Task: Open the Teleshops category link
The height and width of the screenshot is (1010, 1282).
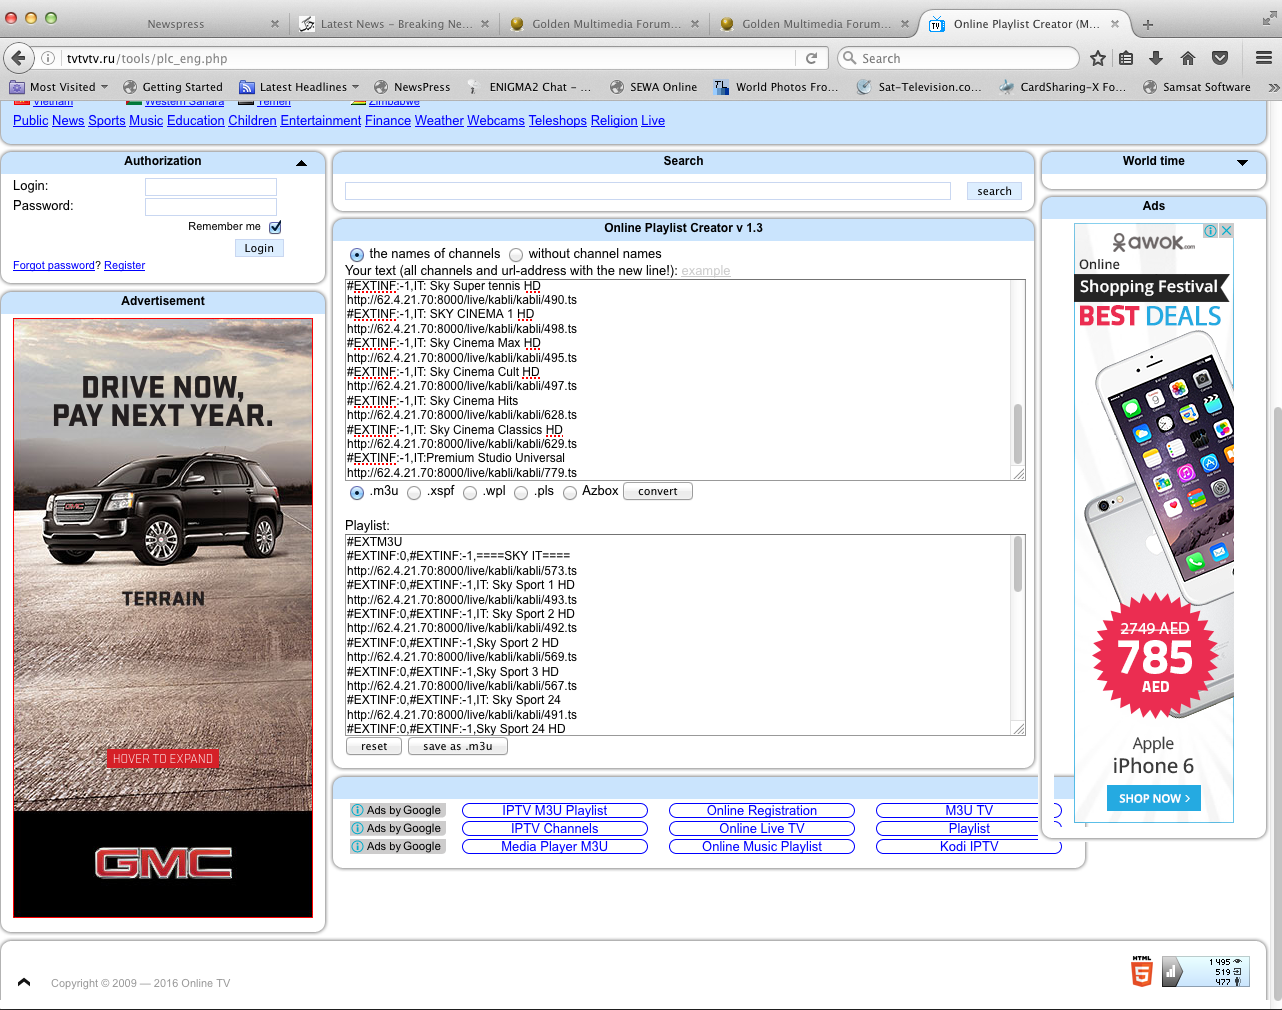Action: (x=558, y=121)
